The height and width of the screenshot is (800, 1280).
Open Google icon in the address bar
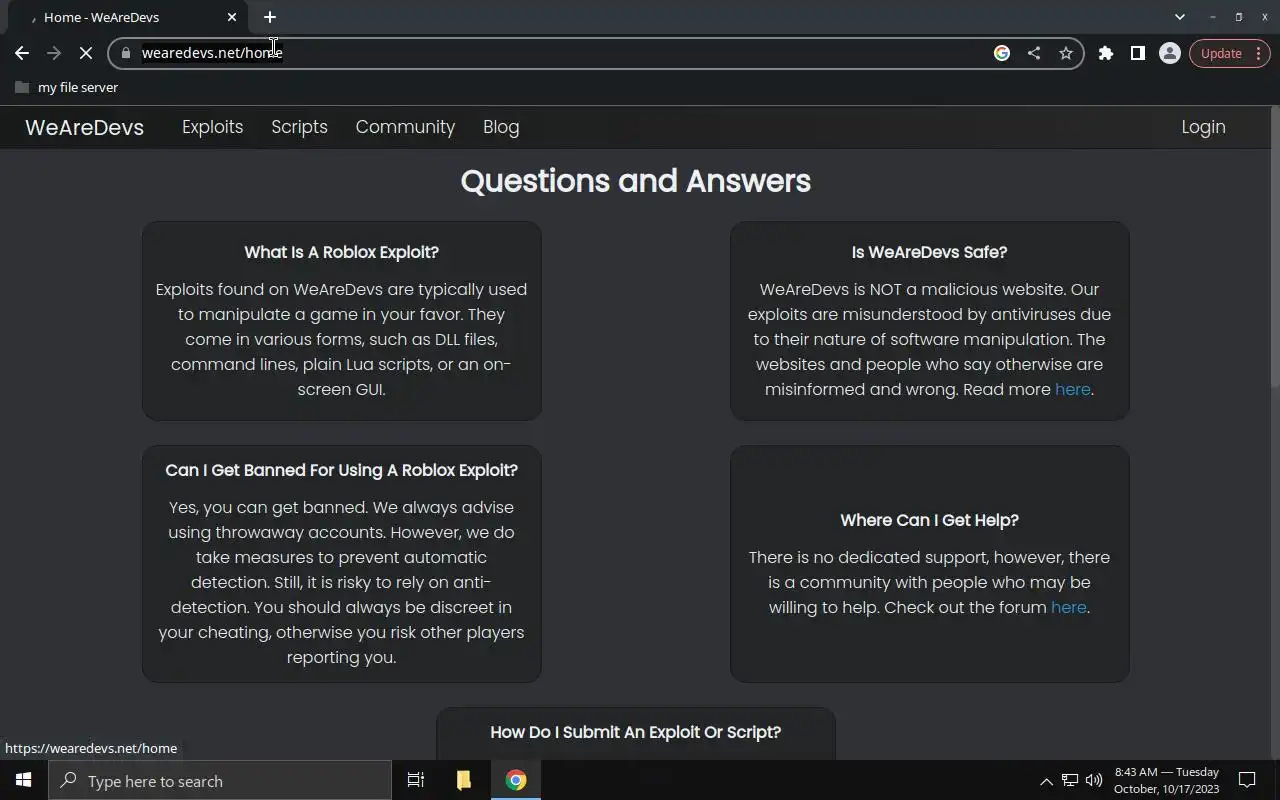(1001, 53)
